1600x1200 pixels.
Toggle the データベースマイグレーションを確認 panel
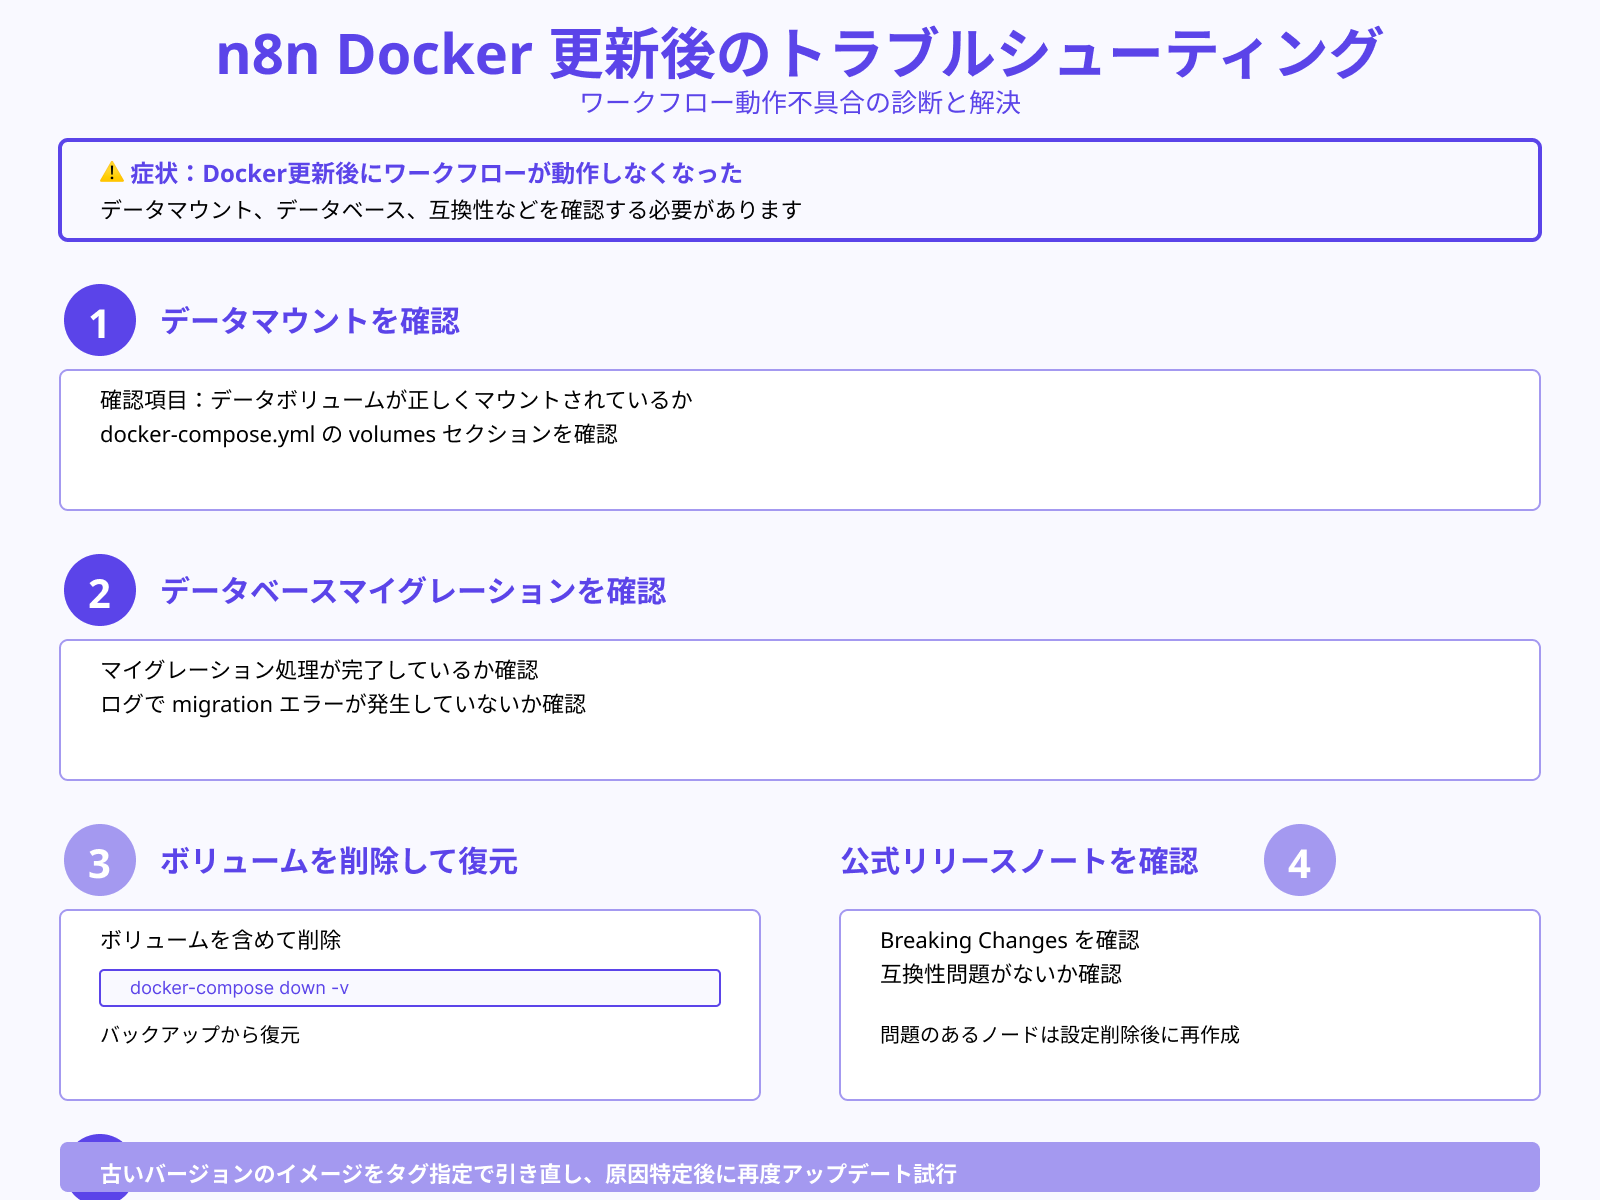pos(800,708)
